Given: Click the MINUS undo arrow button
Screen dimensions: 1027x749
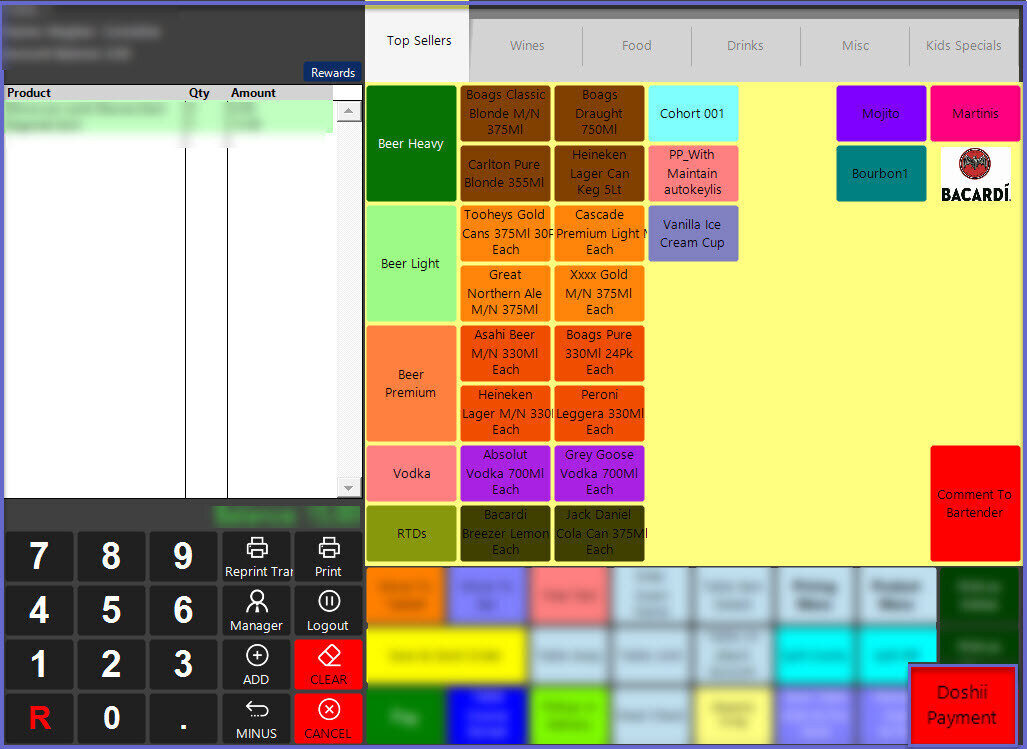Looking at the screenshot, I should [x=256, y=719].
